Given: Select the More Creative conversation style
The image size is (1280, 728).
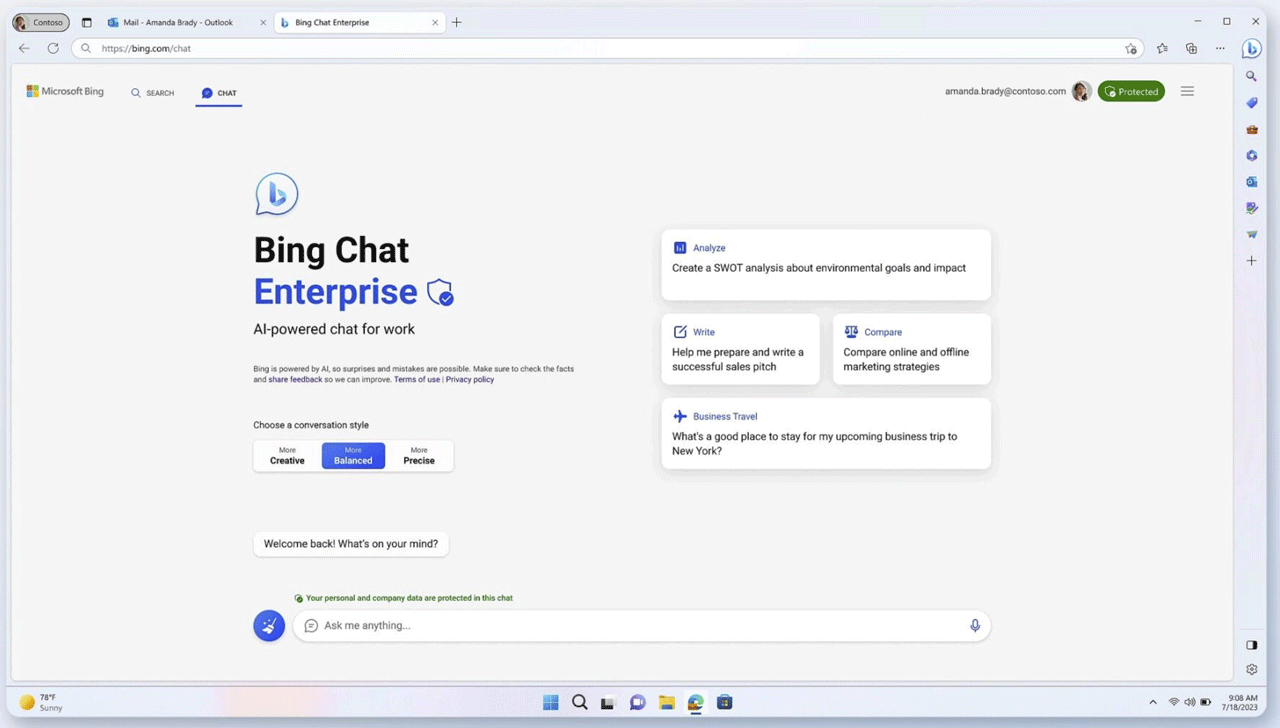Looking at the screenshot, I should (x=287, y=455).
